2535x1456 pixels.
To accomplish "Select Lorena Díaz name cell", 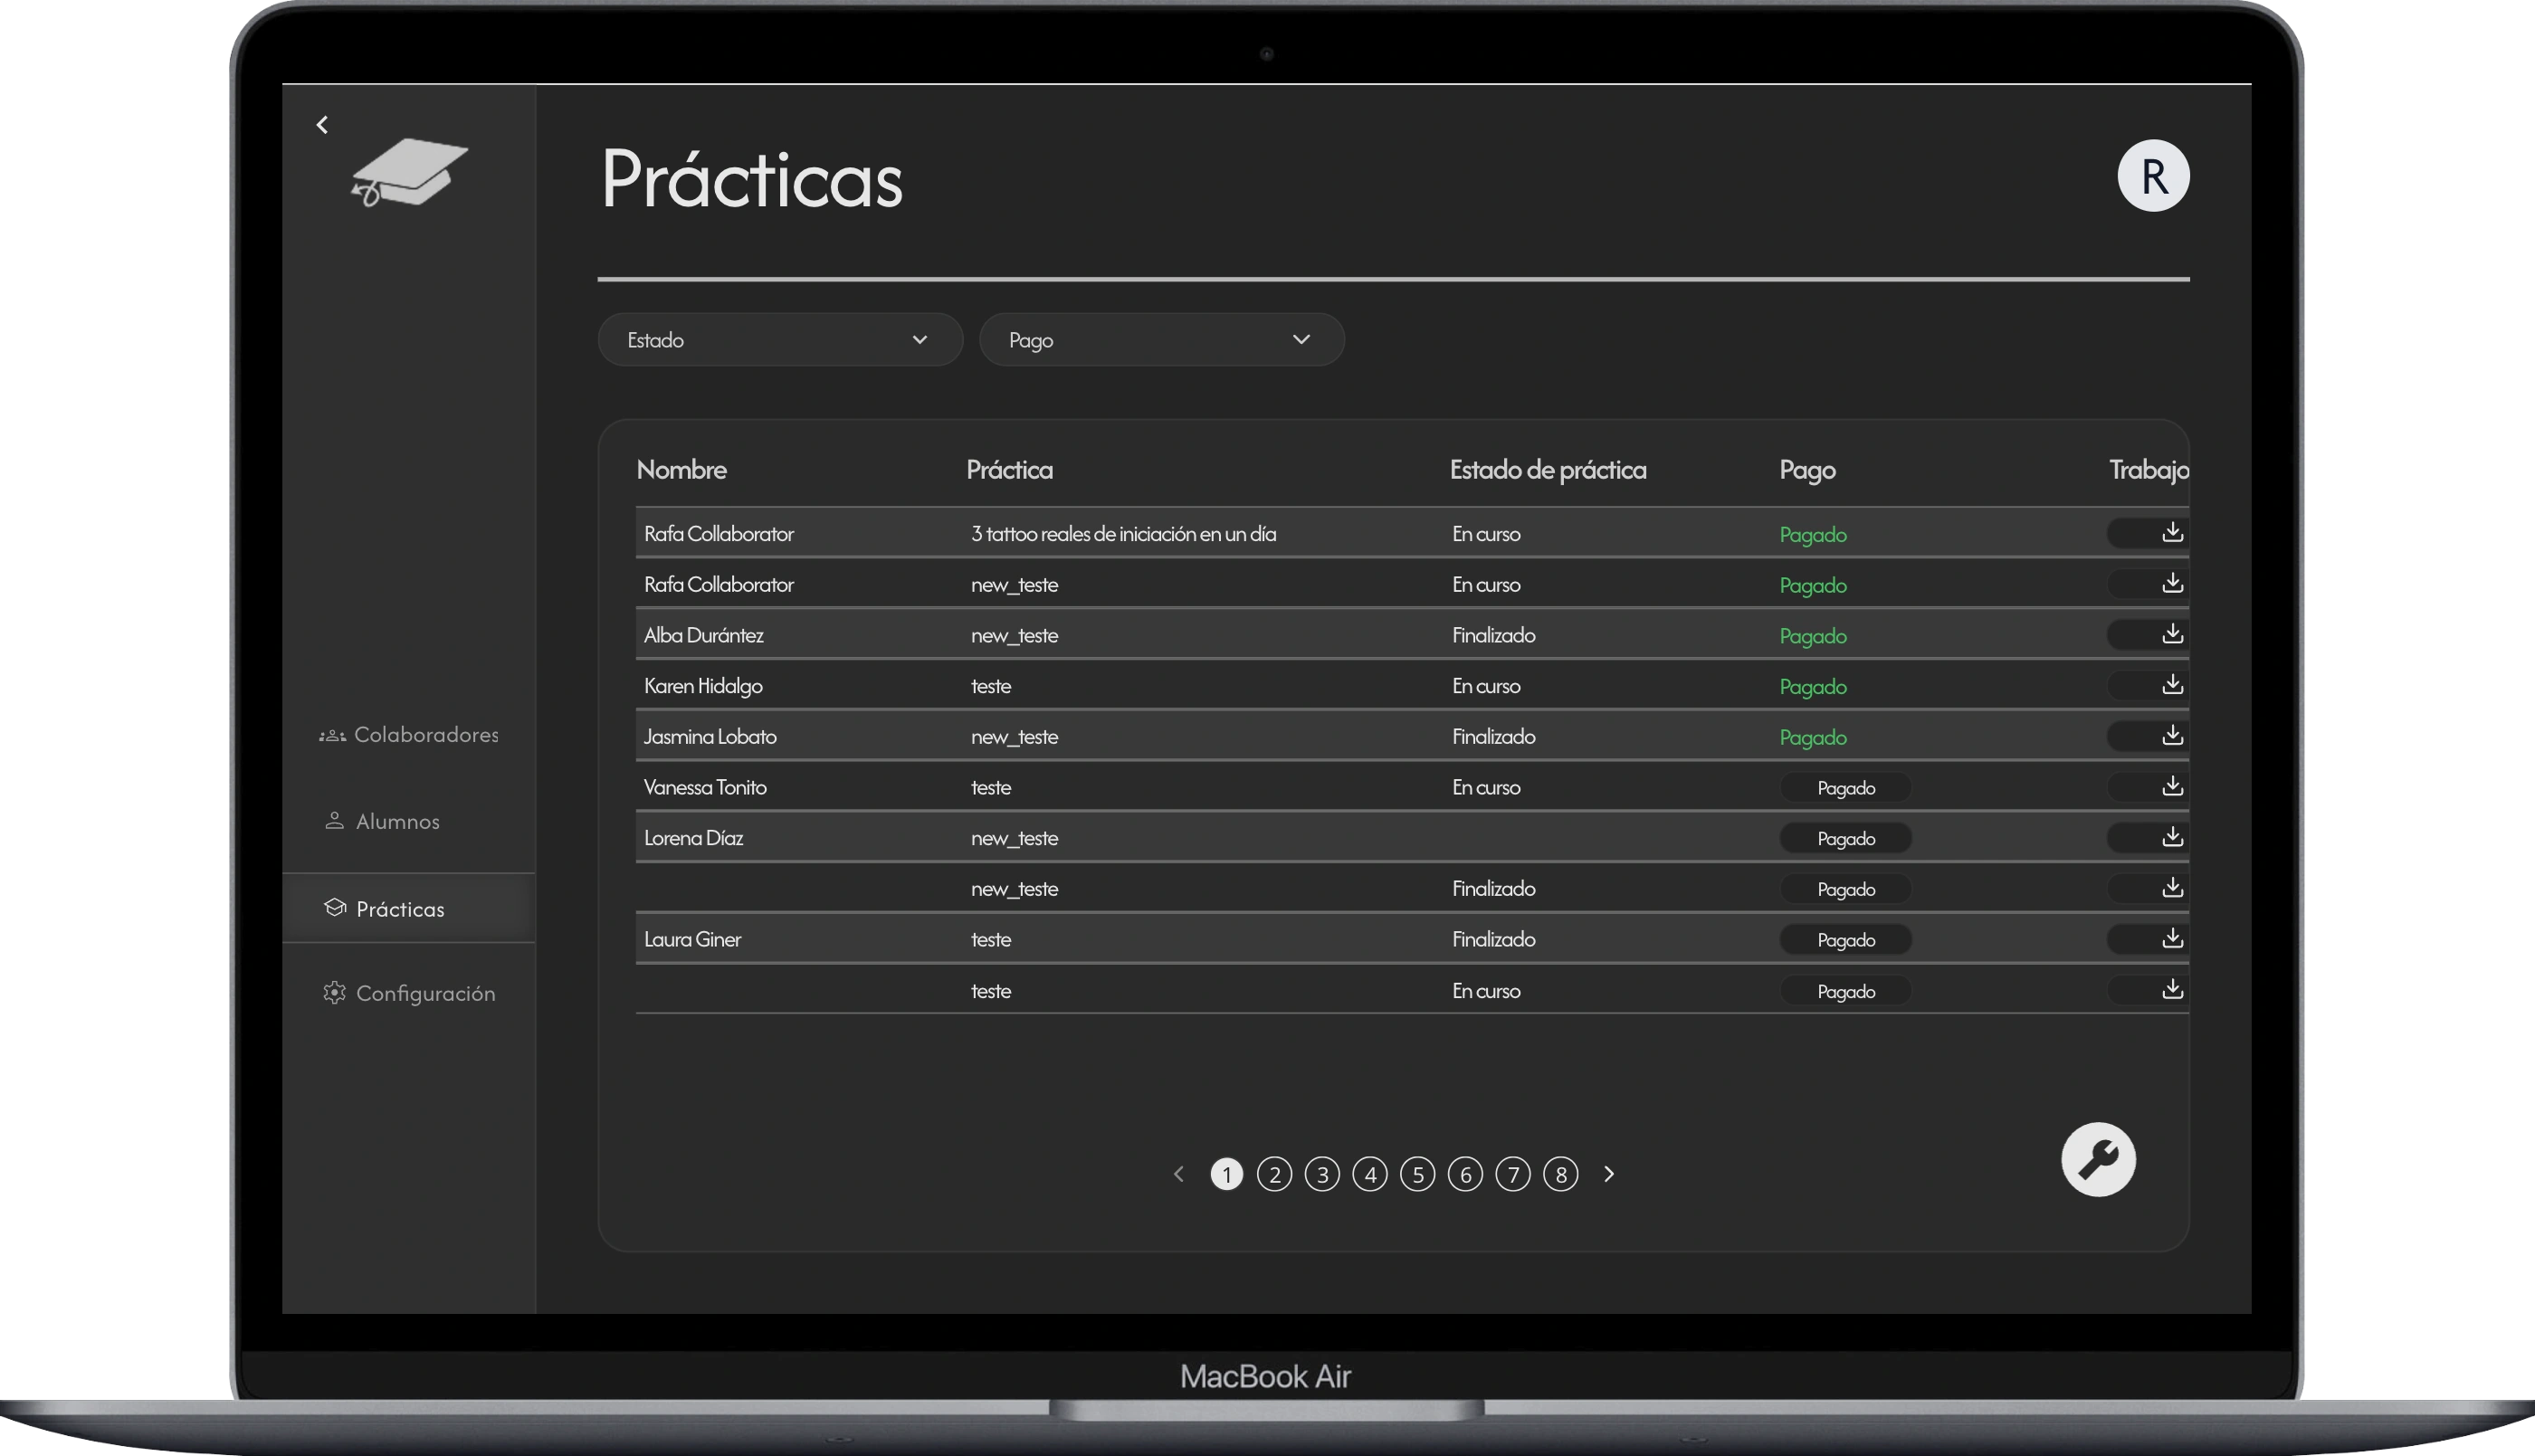I will 693,838.
